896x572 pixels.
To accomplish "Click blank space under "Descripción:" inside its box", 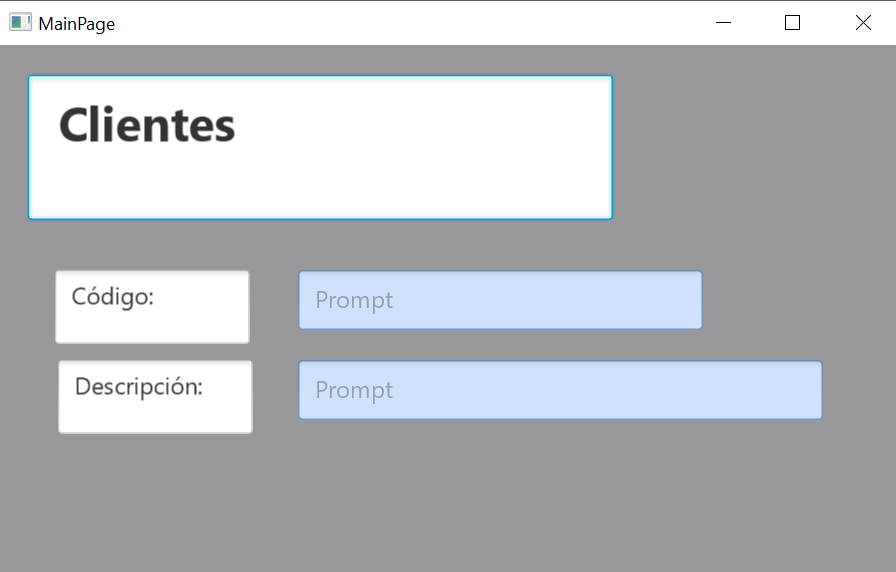I will 155,416.
